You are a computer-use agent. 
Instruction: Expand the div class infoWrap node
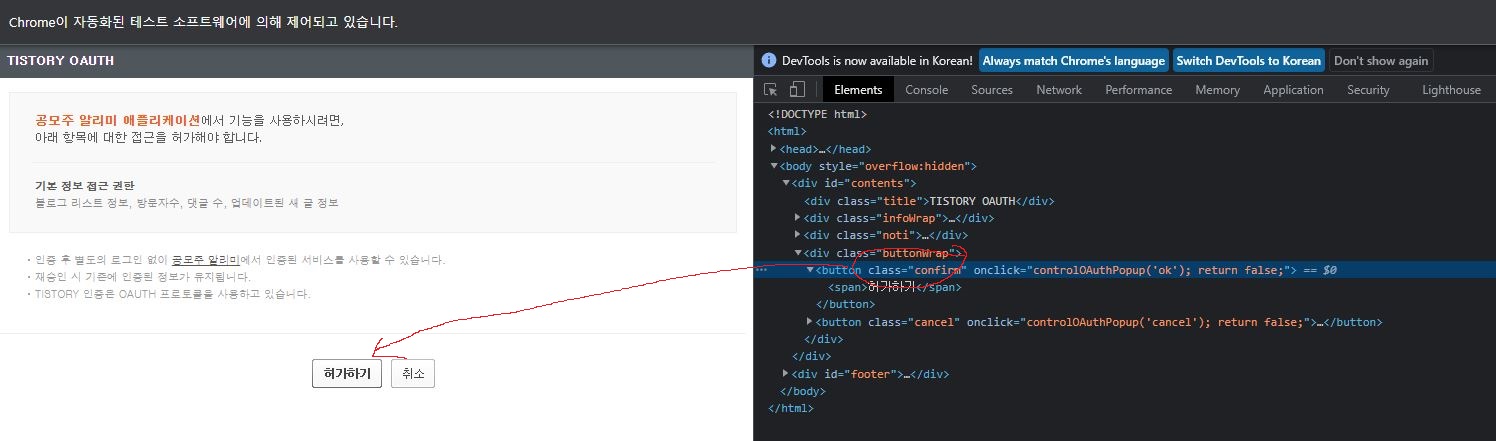[797, 218]
